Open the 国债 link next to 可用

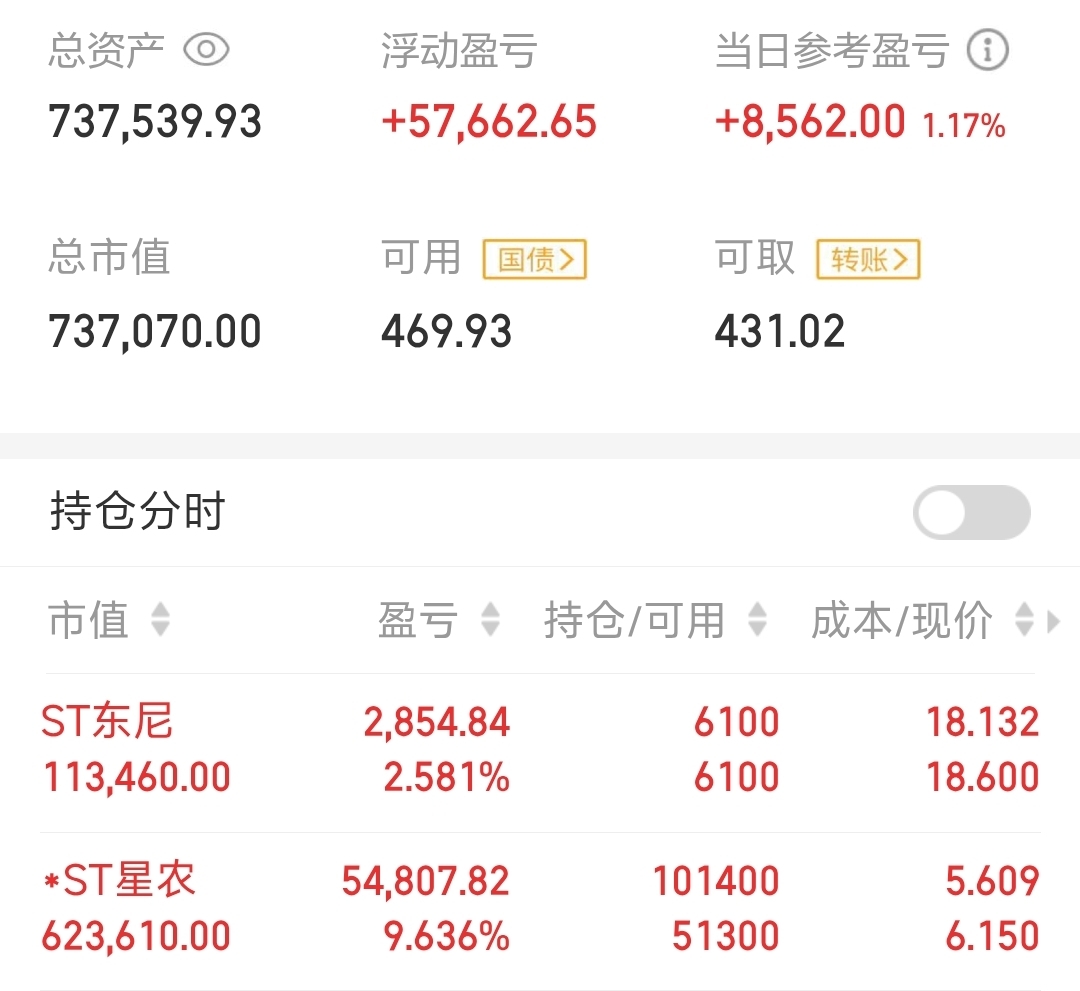[x=534, y=260]
